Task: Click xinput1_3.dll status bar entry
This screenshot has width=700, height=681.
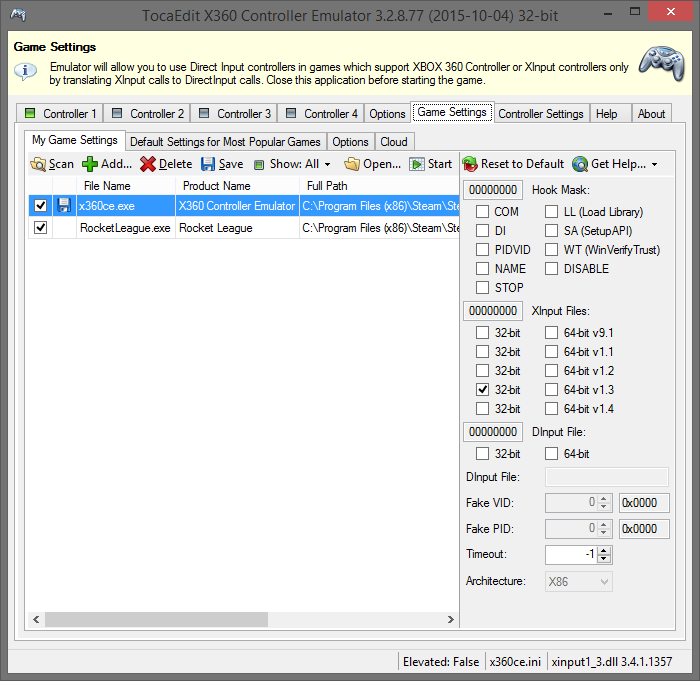Action: (x=612, y=661)
